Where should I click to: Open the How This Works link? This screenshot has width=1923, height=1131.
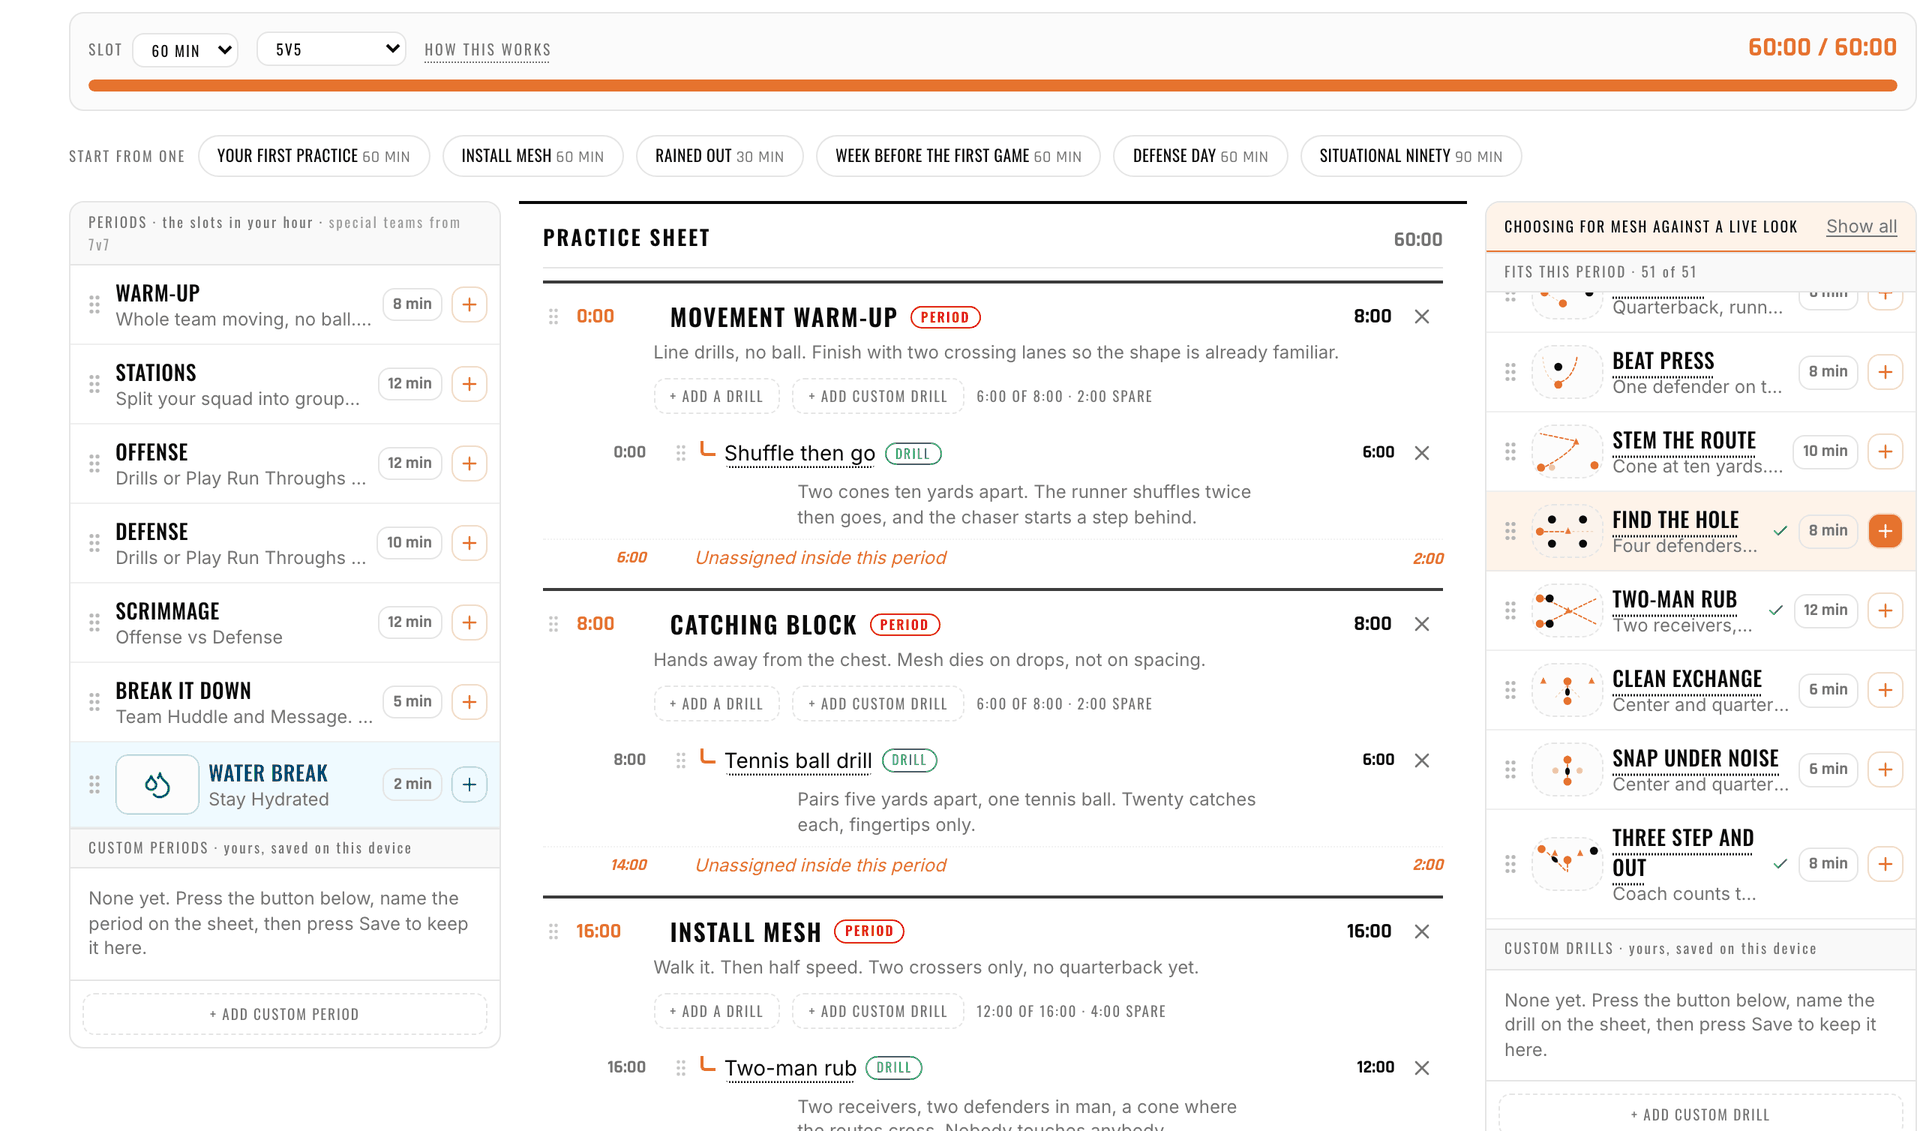tap(487, 50)
